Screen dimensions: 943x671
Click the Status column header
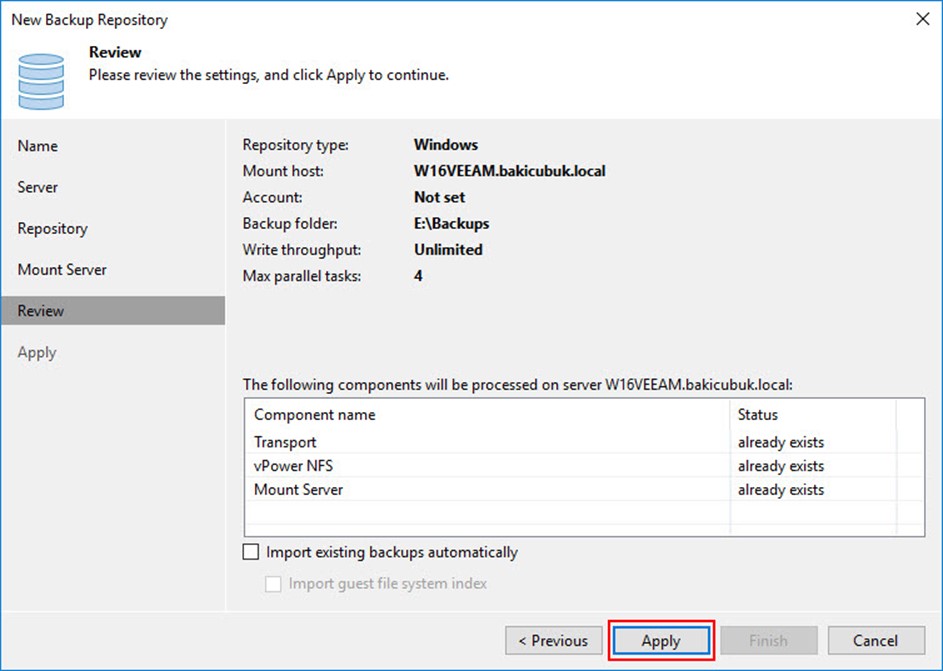(x=757, y=414)
